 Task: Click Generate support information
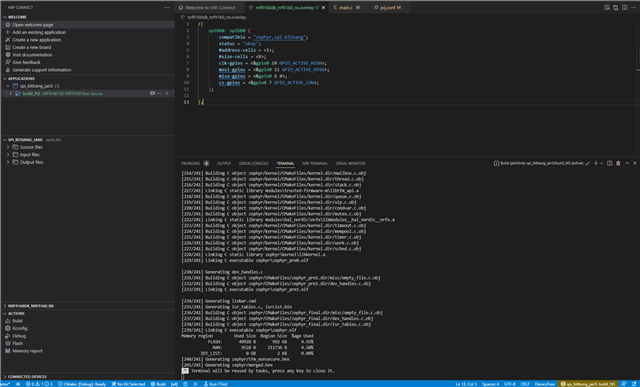(42, 70)
